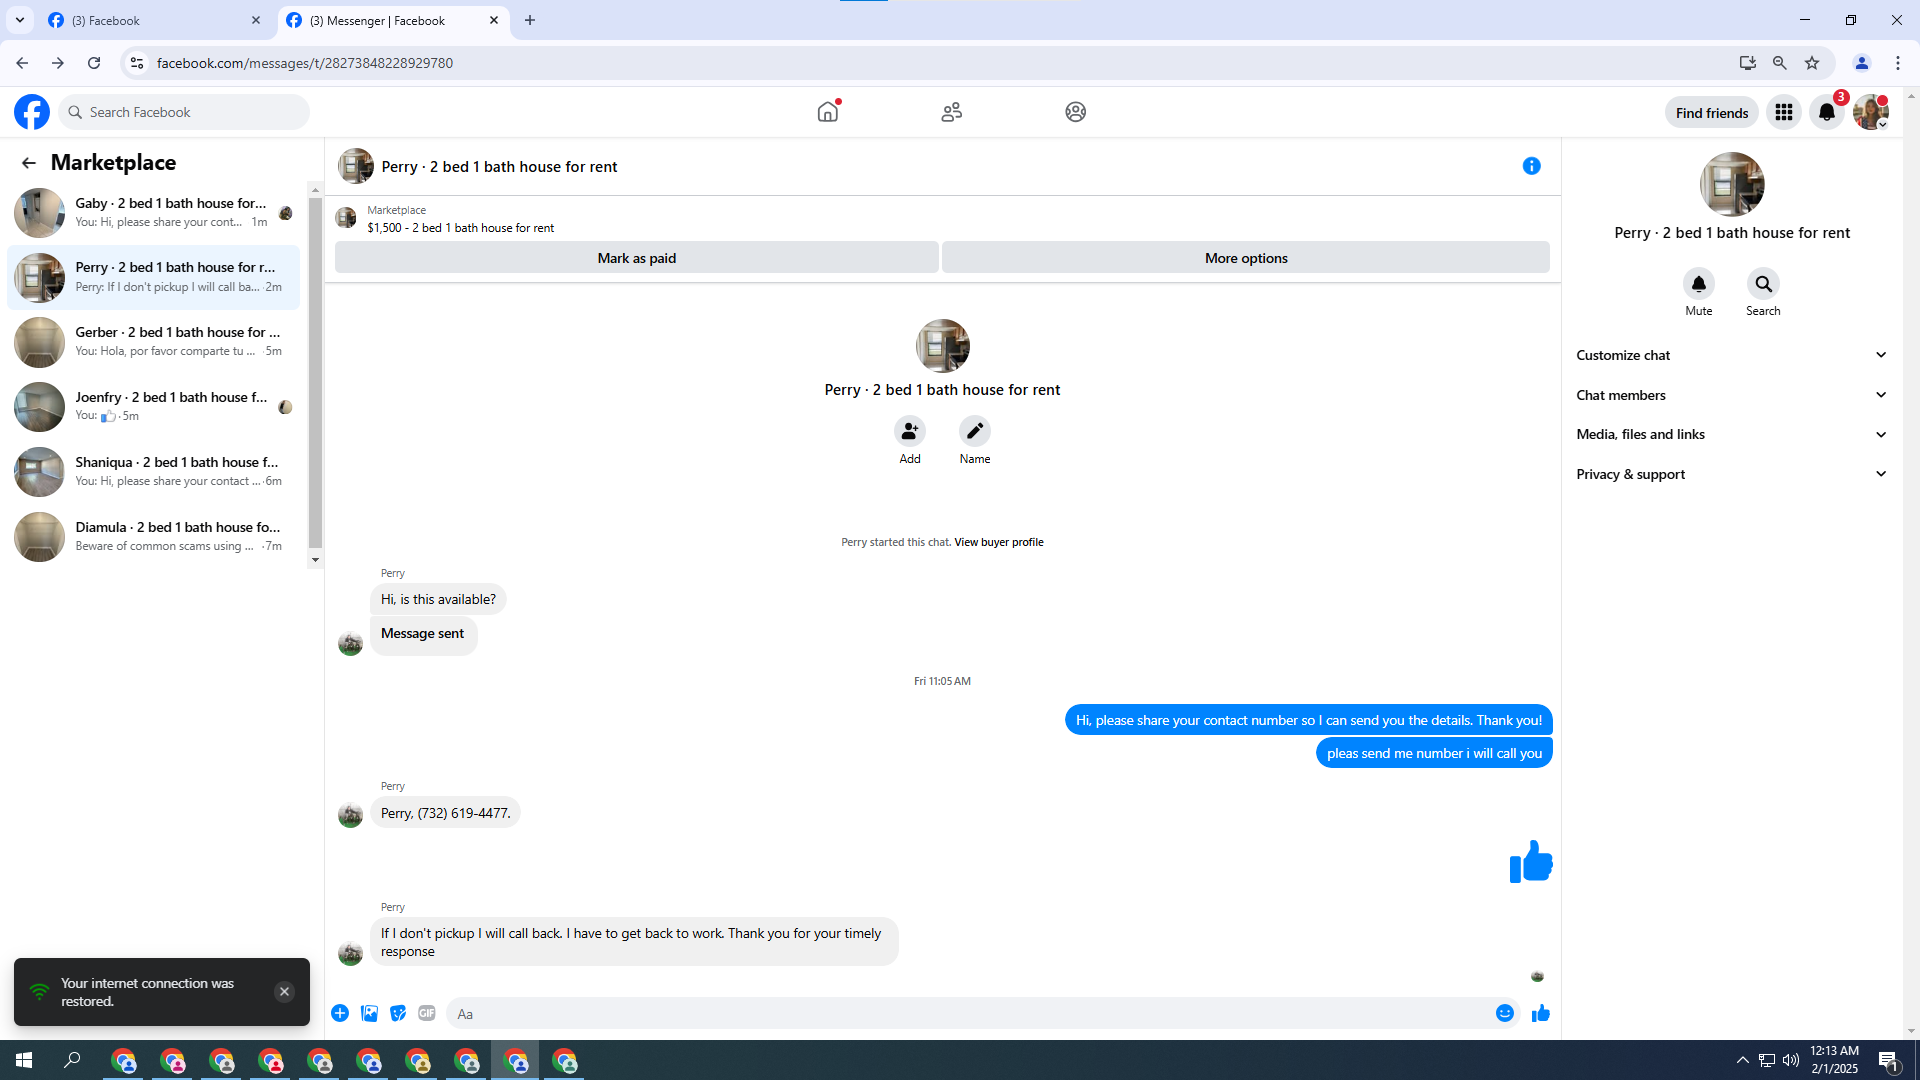1920x1080 pixels.
Task: Choose a sticker in composer
Action: click(399, 1013)
